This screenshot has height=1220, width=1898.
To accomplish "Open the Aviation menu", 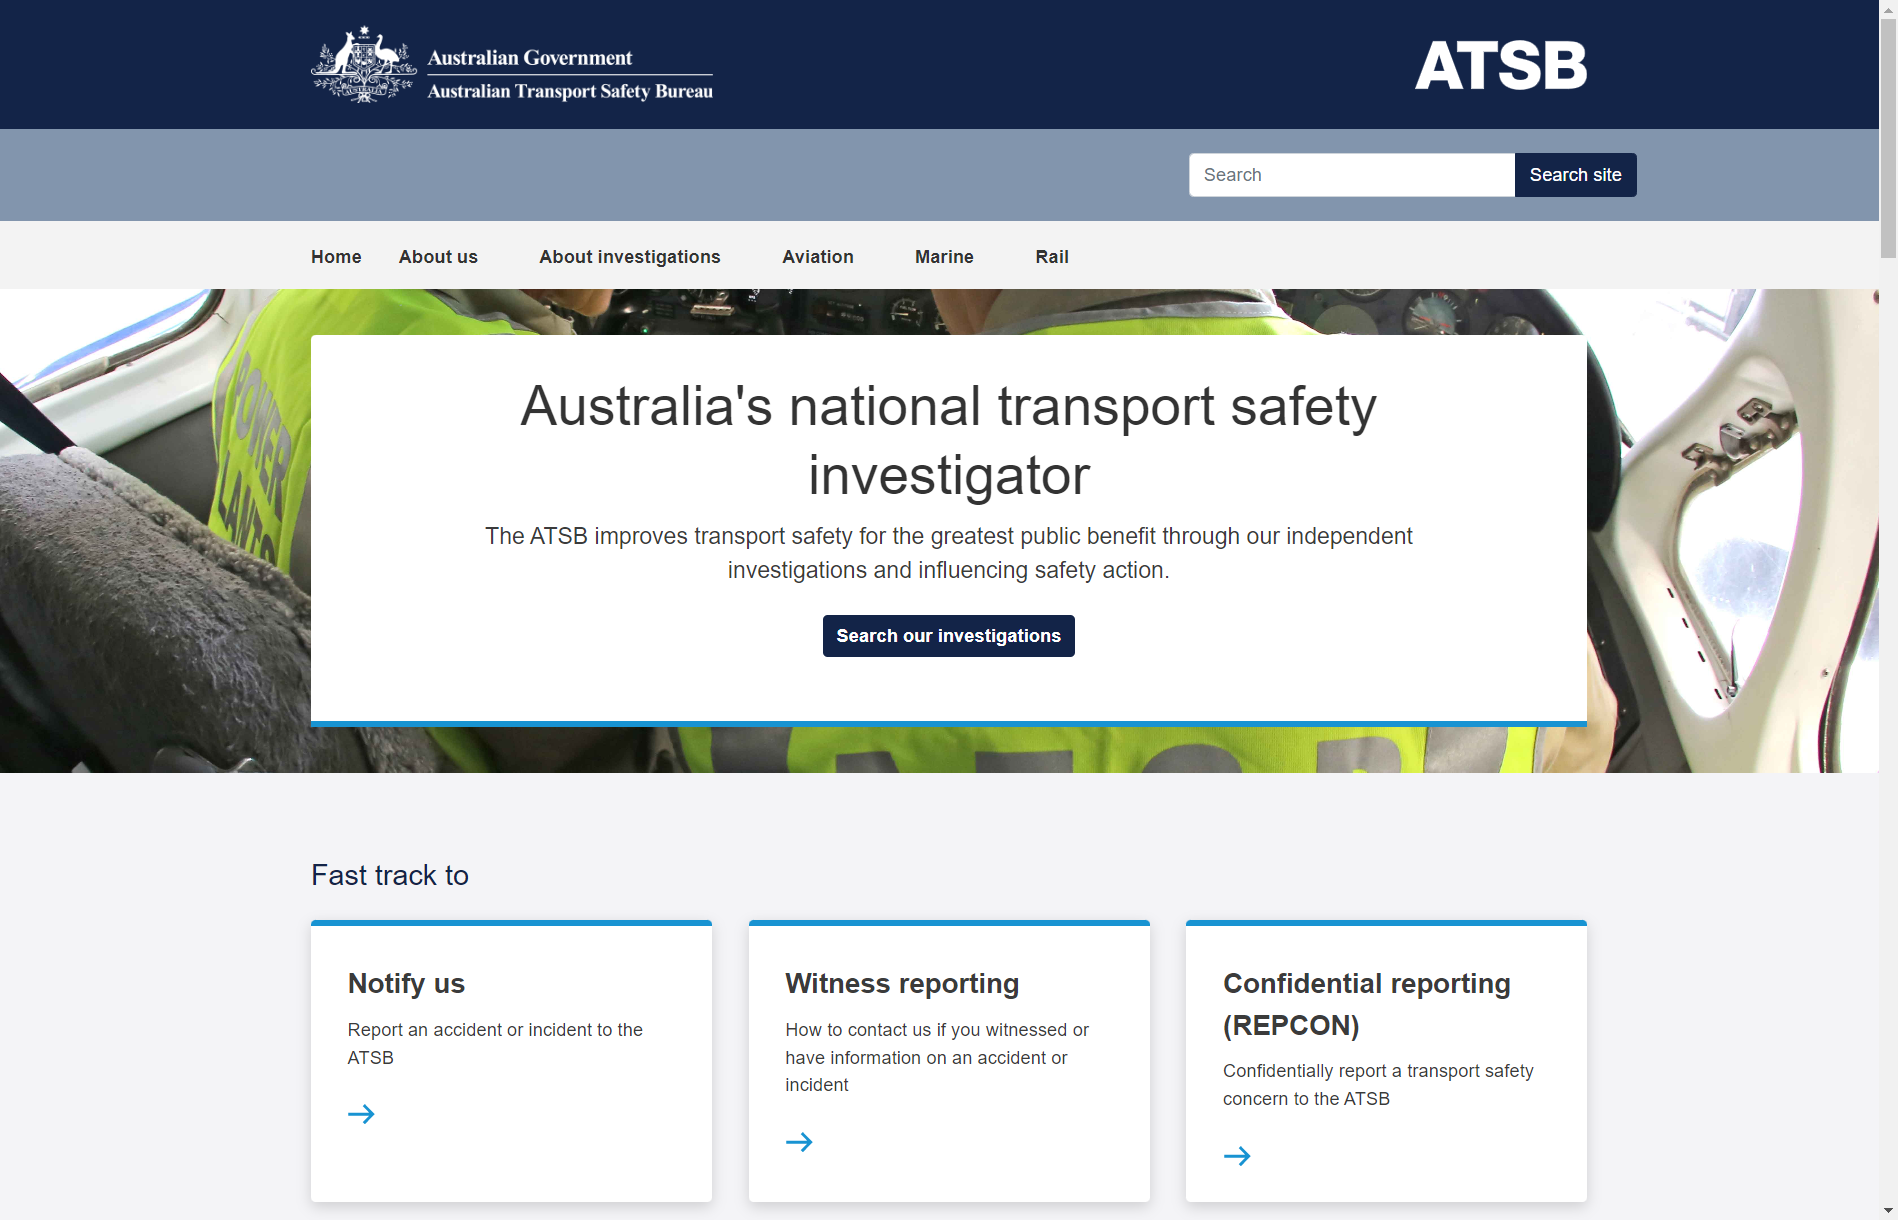I will point(818,257).
